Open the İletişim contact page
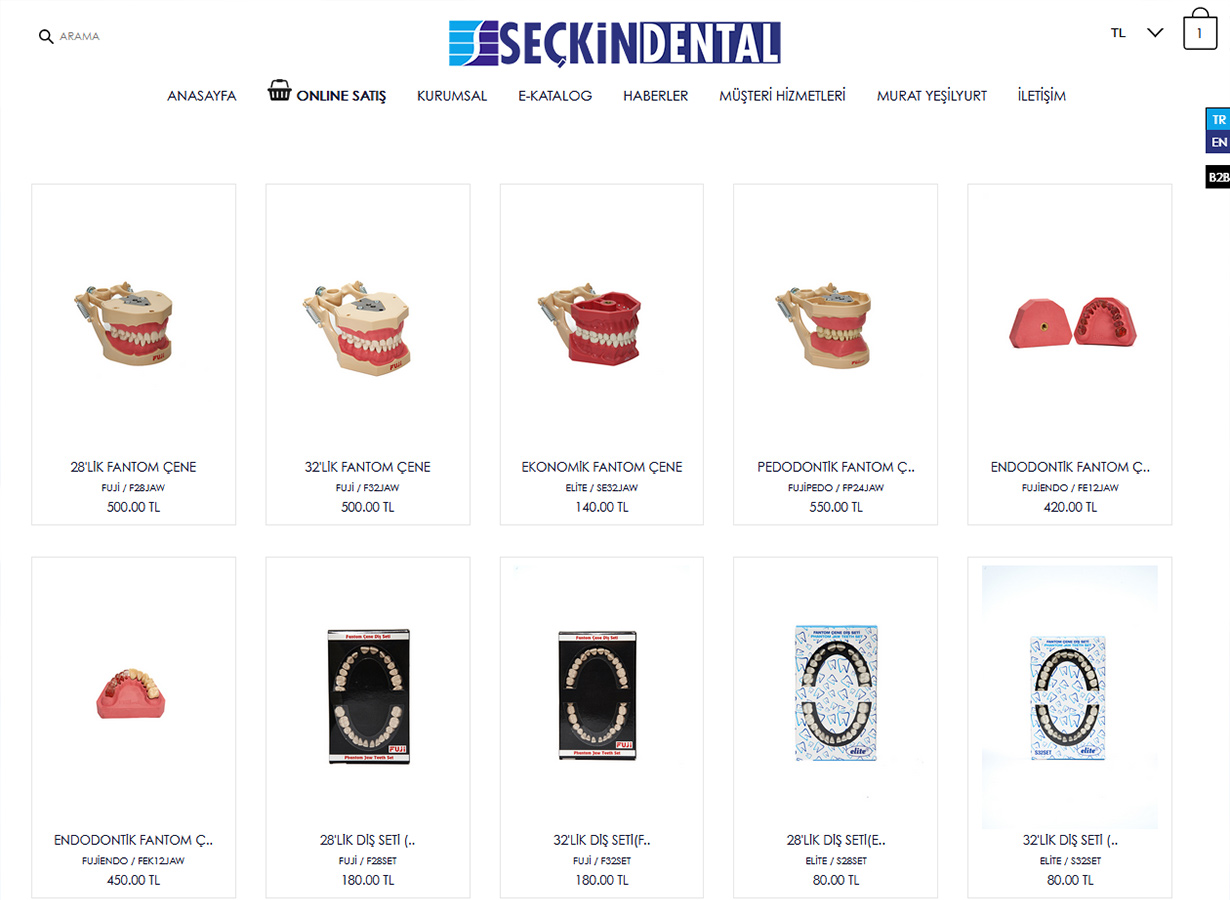The width and height of the screenshot is (1230, 900). click(1041, 96)
